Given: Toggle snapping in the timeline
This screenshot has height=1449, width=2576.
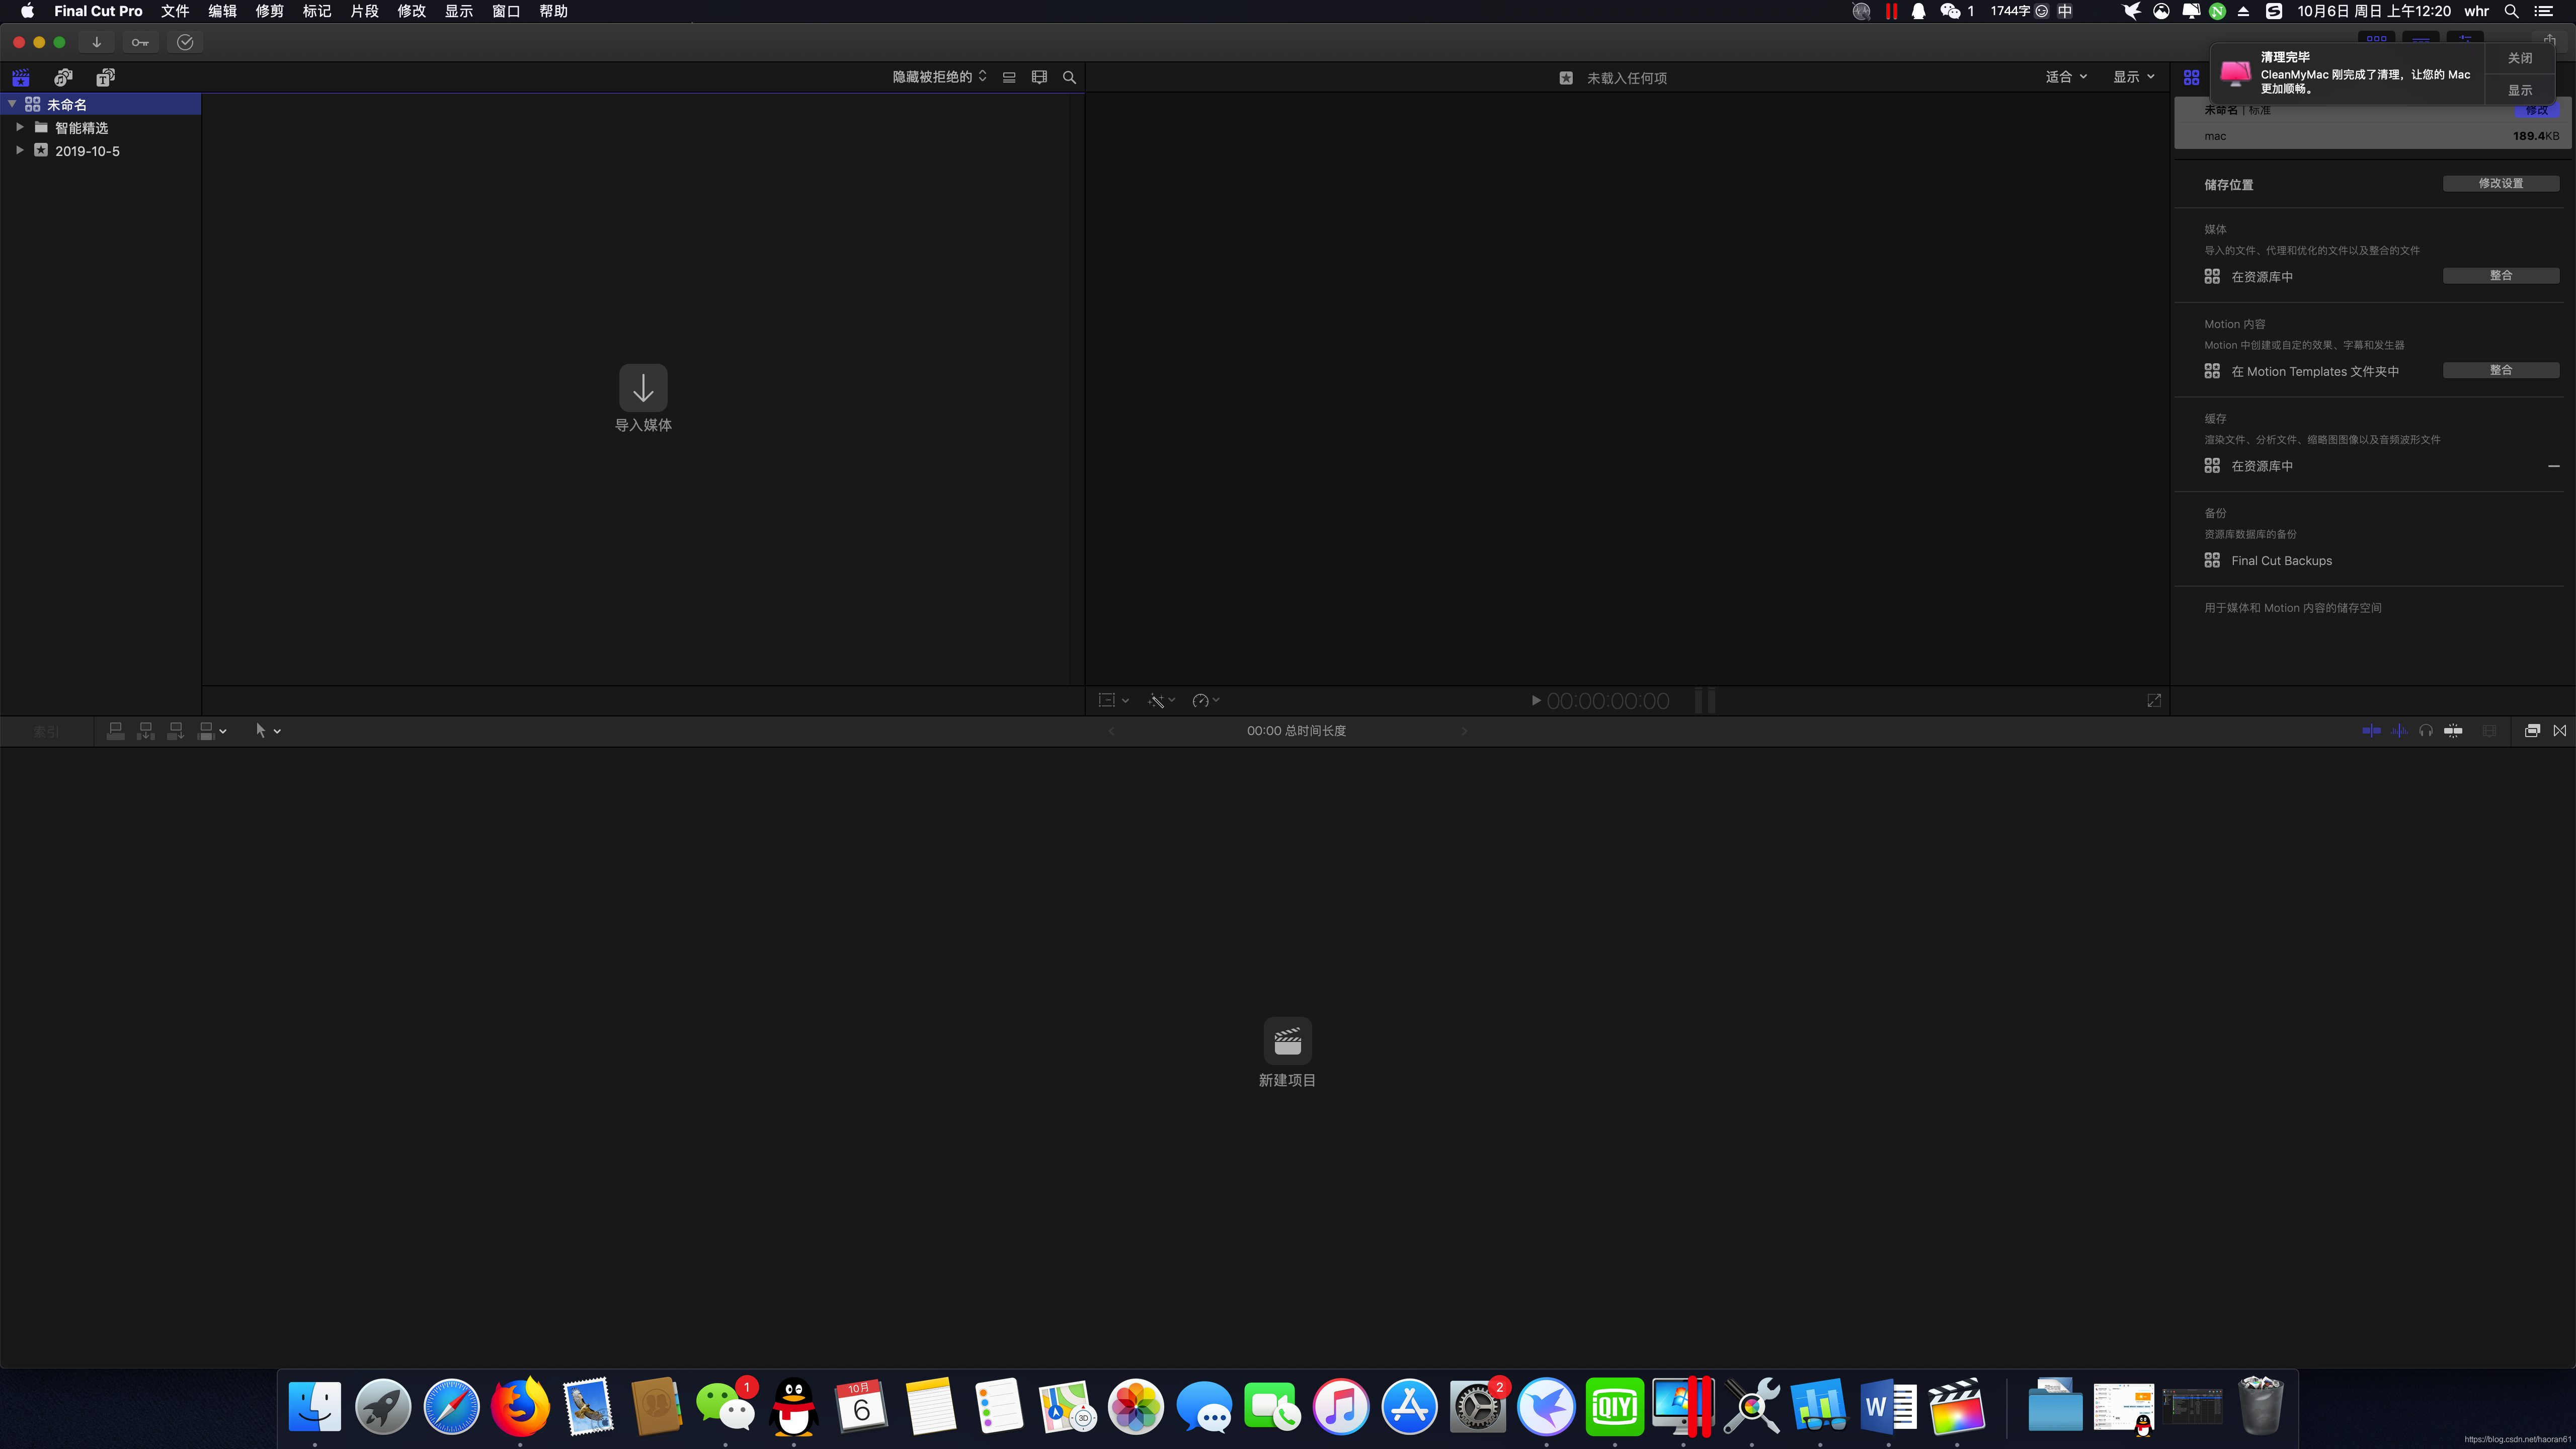Looking at the screenshot, I should [2453, 731].
